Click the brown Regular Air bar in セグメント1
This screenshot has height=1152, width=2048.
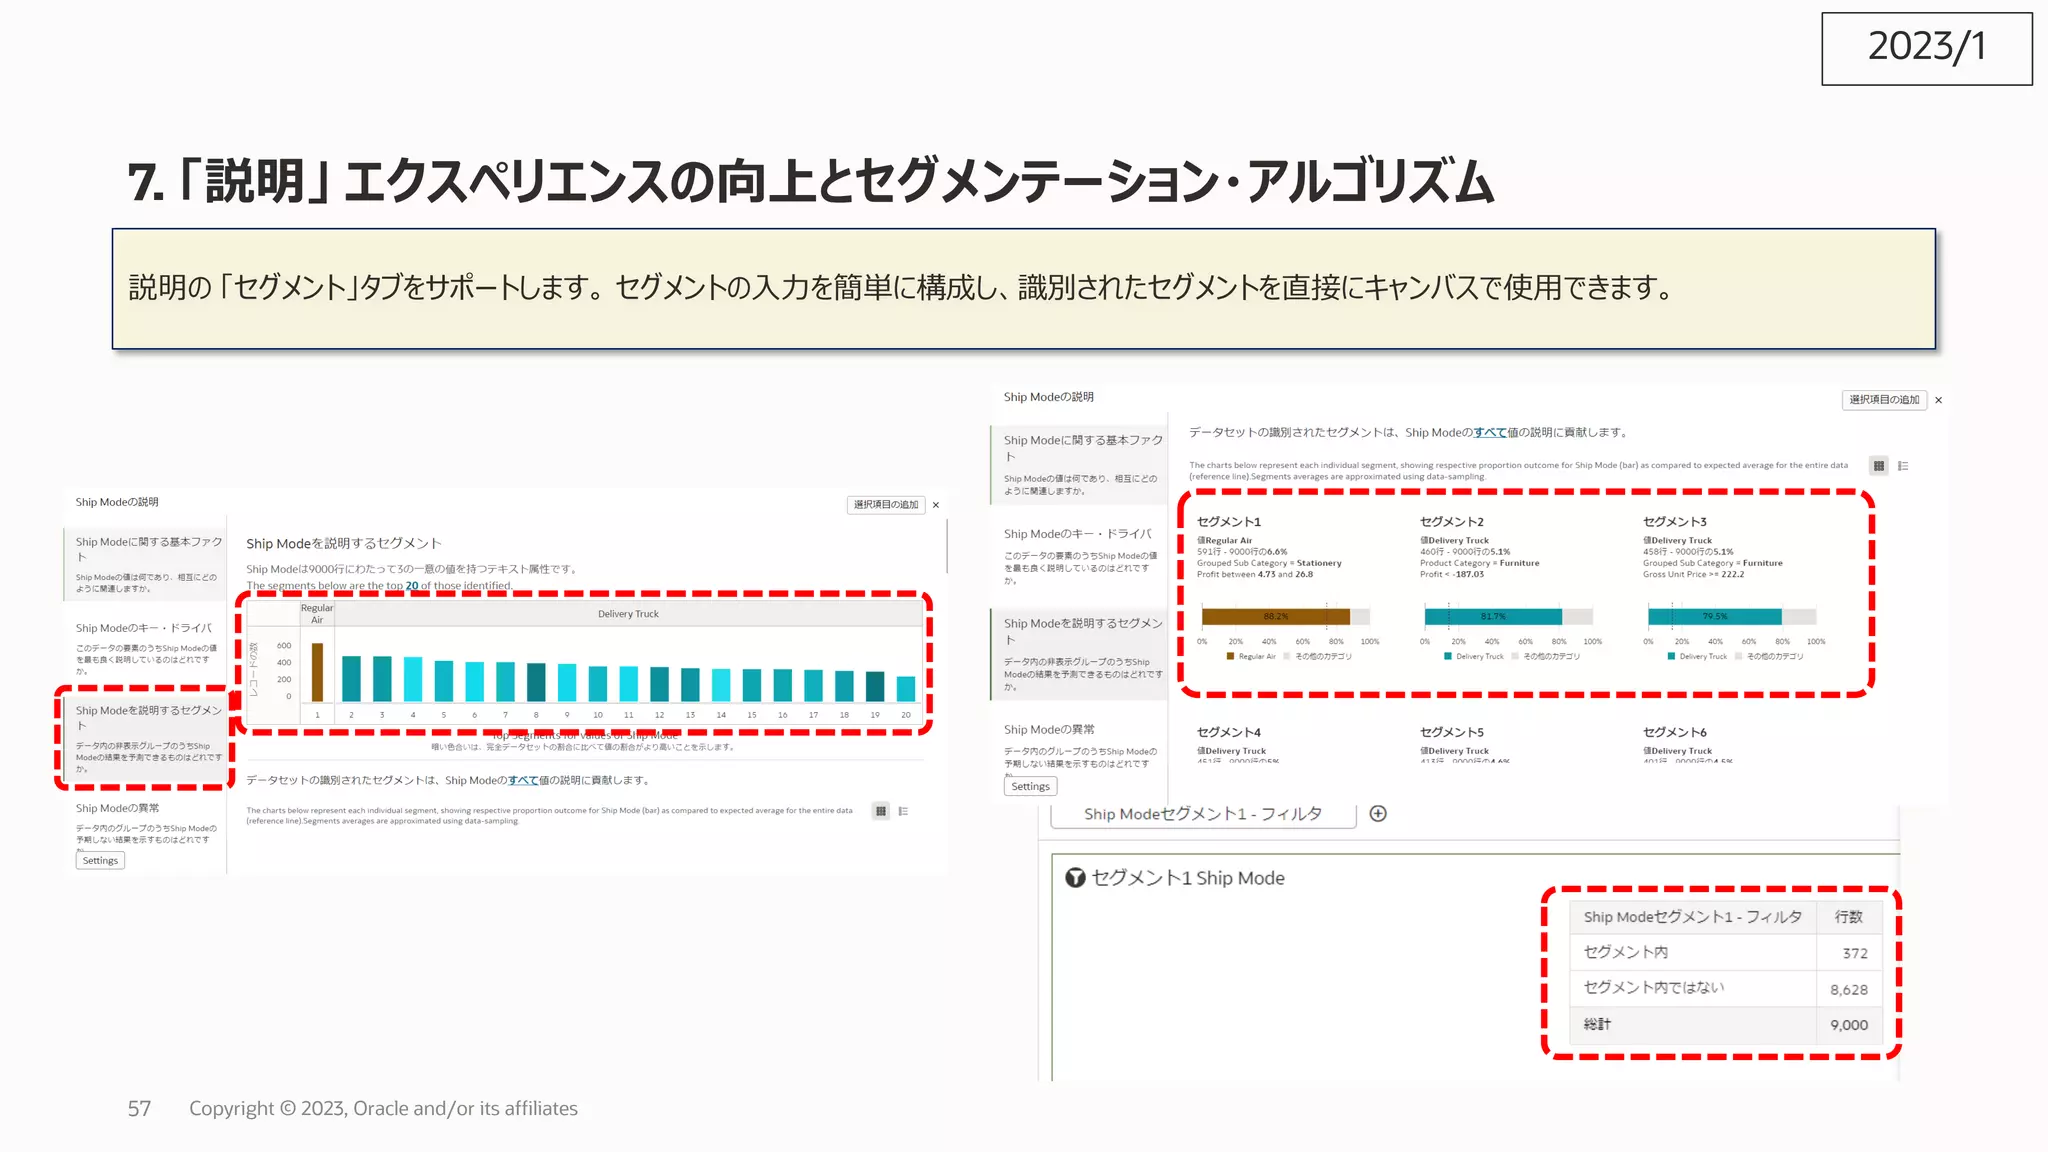[1275, 617]
